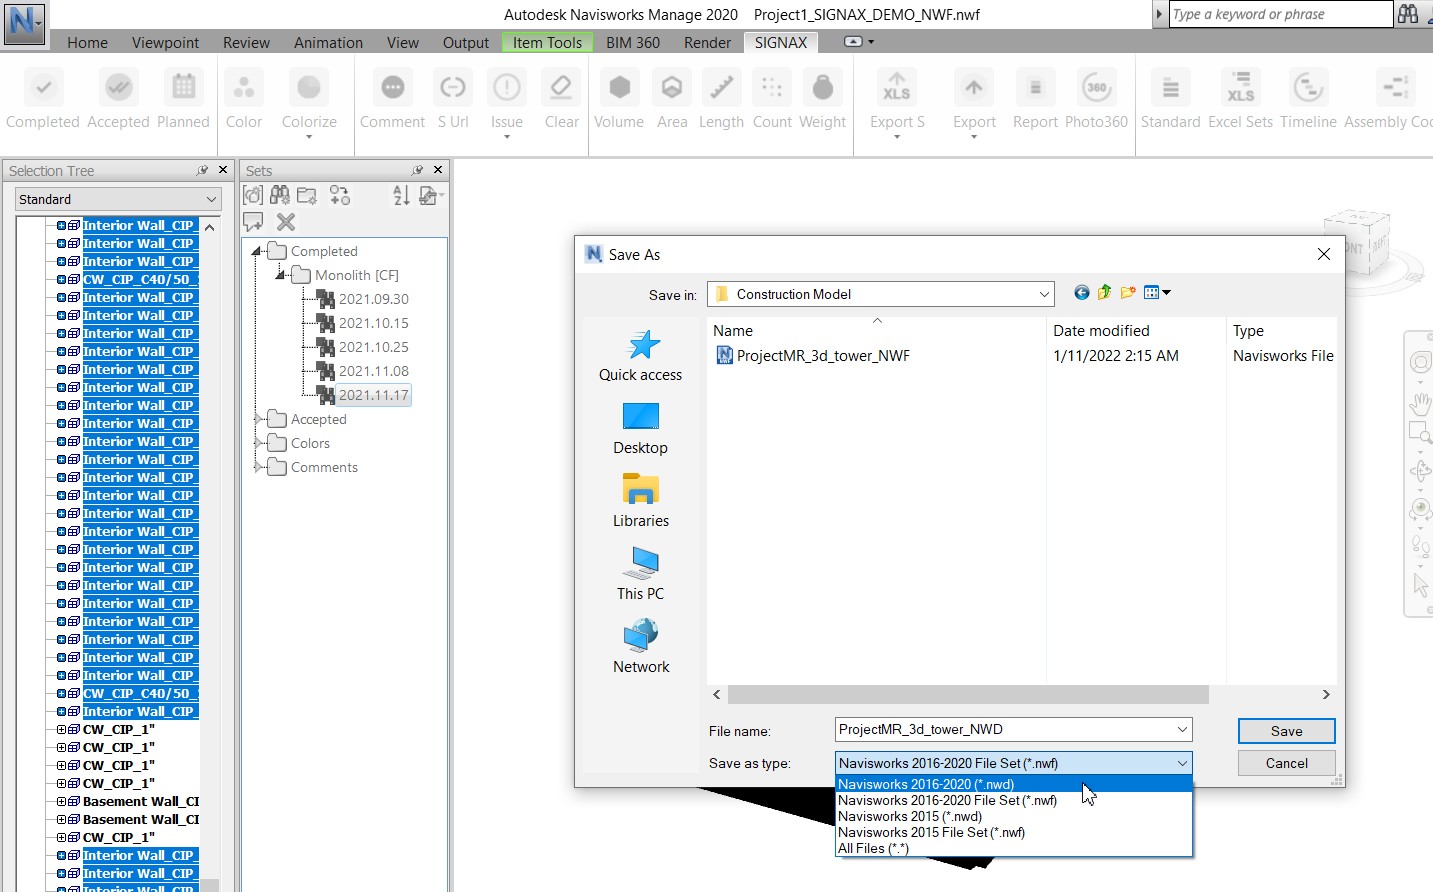1433x892 pixels.
Task: Collapse the Monolith [CF] folder
Action: pos(281,275)
